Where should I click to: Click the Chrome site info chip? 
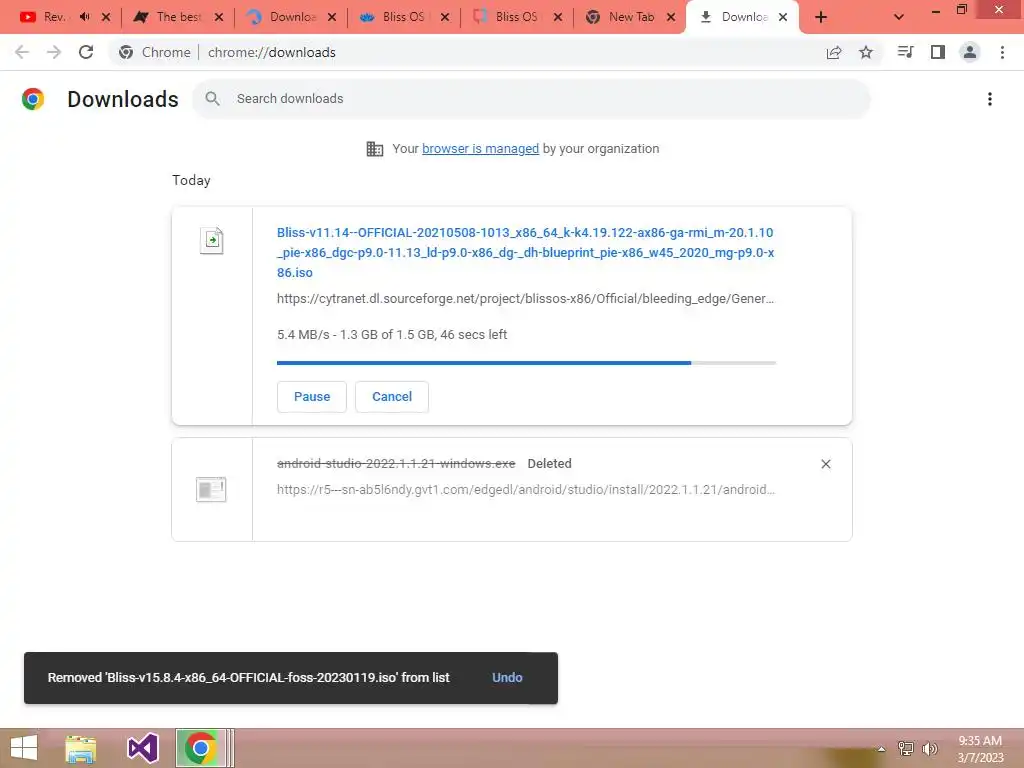[155, 52]
